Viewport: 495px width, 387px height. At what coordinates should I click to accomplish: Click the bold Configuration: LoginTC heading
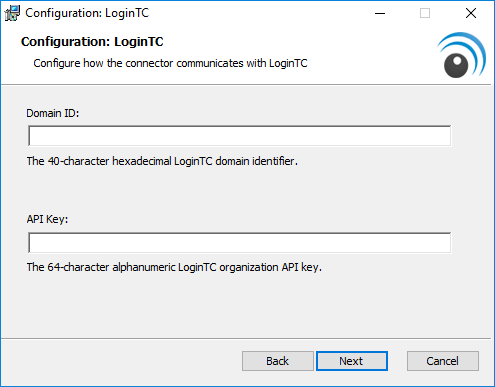(92, 42)
